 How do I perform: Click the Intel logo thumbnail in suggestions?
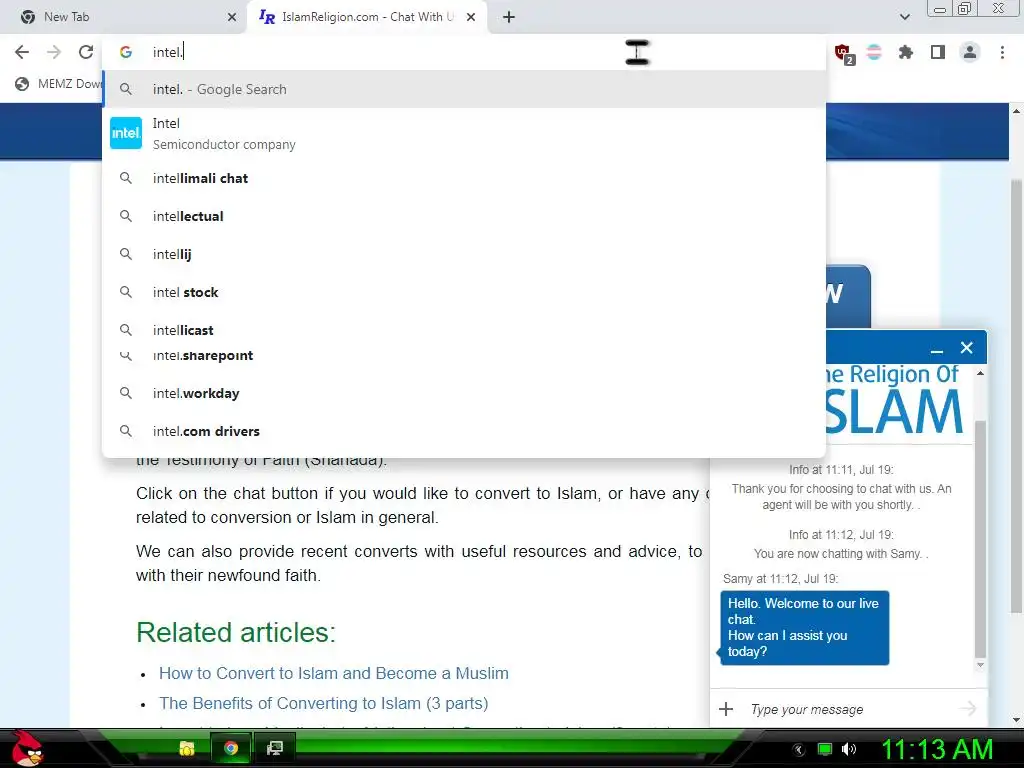[126, 133]
